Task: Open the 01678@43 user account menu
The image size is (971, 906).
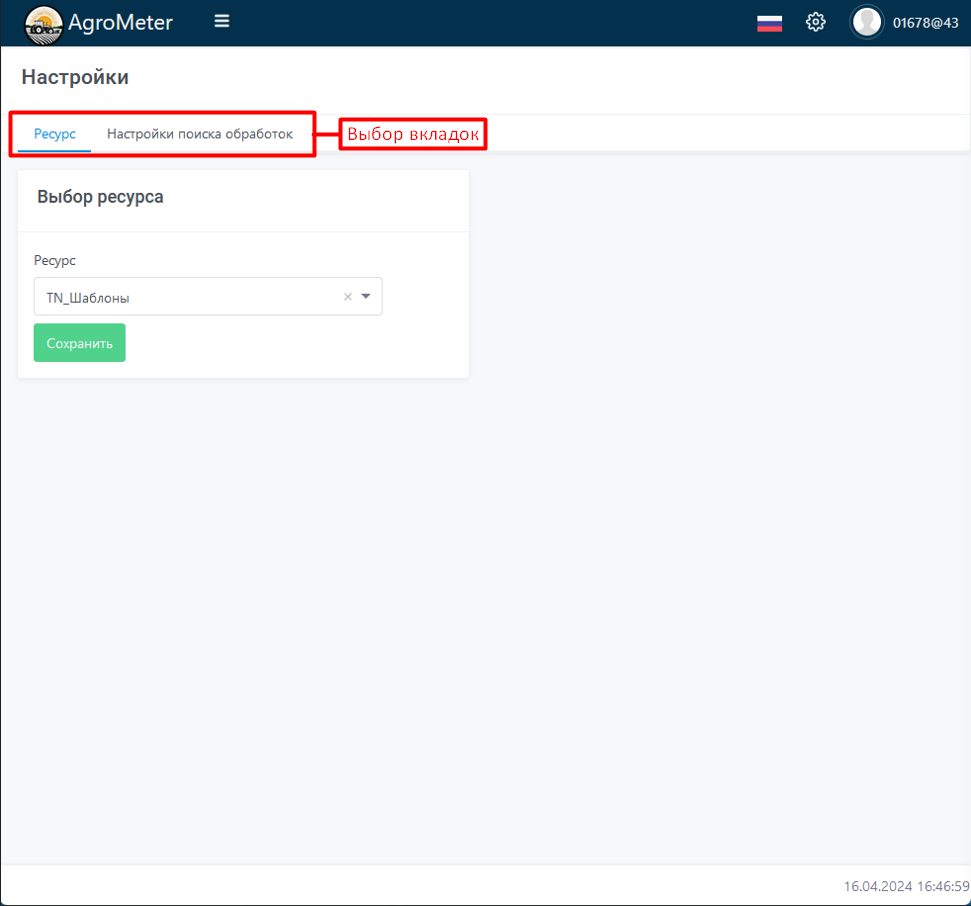Action: point(926,23)
